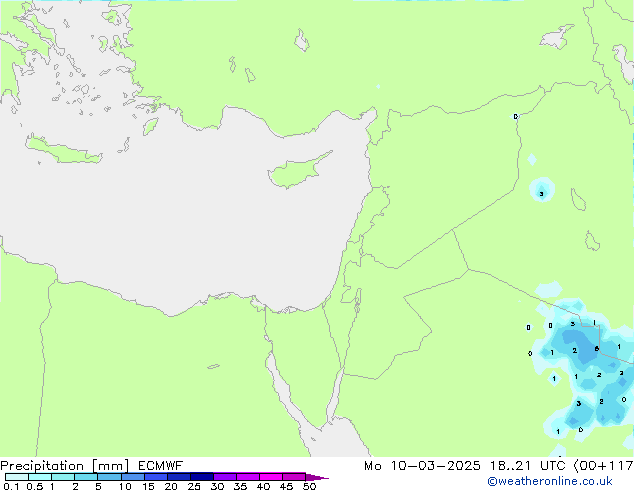Click the '0.1' legend value
The height and width of the screenshot is (490, 634).
11,486
